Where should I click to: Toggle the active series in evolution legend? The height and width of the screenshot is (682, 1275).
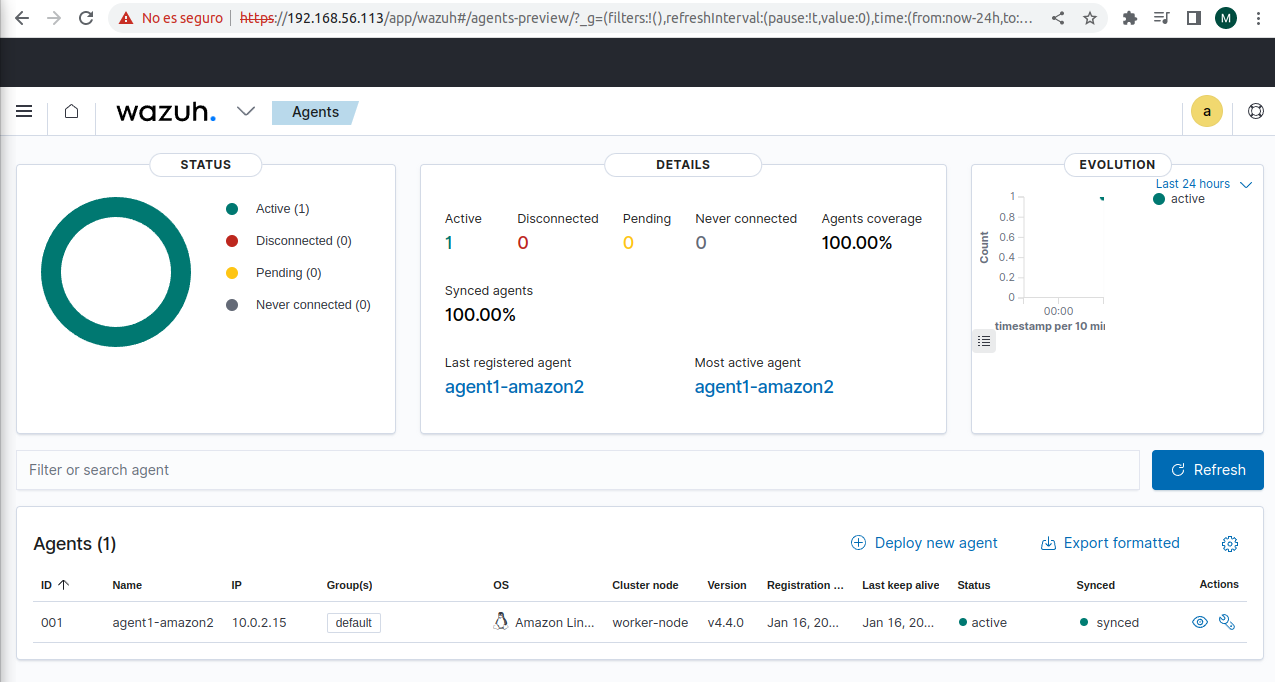coord(1180,199)
